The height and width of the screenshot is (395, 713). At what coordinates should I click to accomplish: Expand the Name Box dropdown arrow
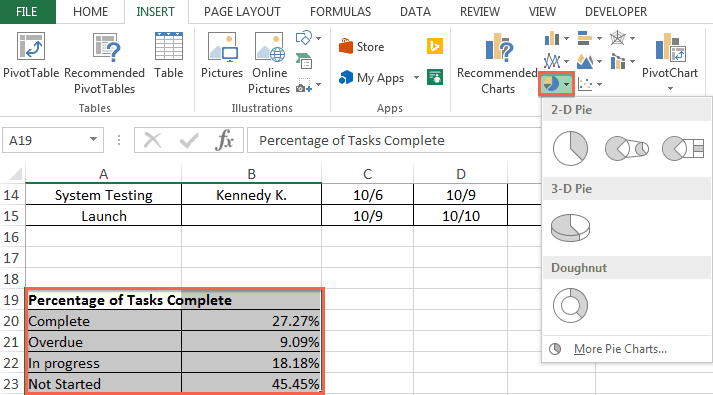(93, 140)
